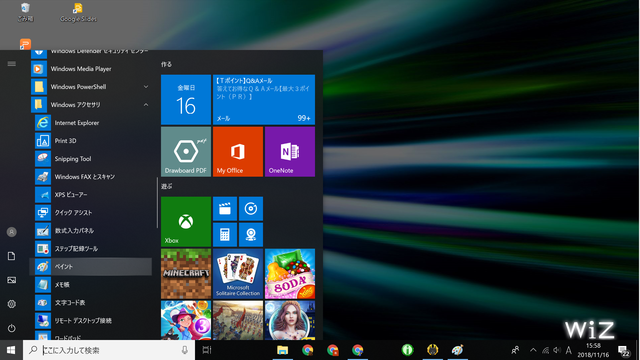Switch to Paint in the taskbar
The height and width of the screenshot is (360, 640).
tap(457, 350)
